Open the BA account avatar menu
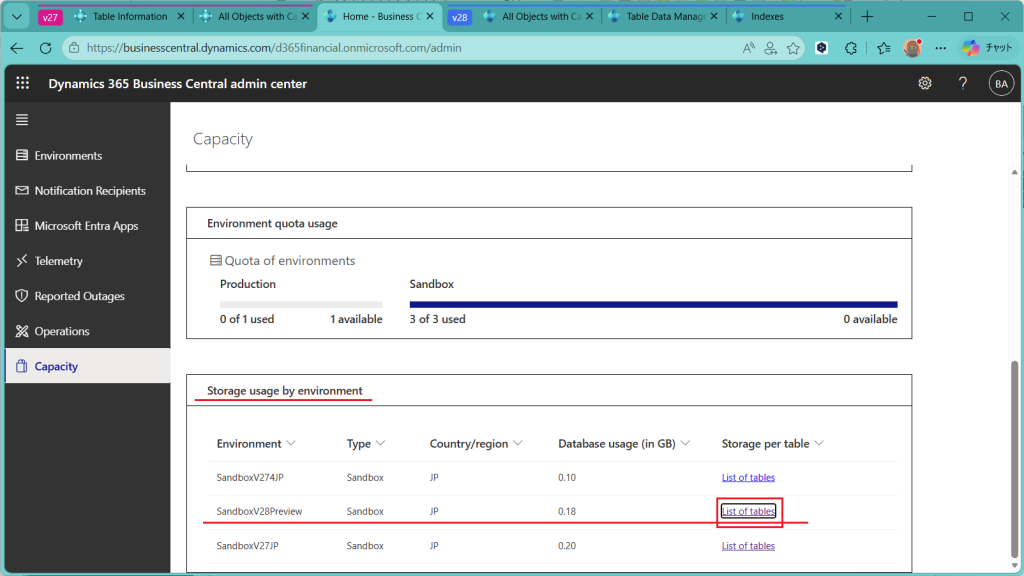This screenshot has height=576, width=1024. [1001, 84]
